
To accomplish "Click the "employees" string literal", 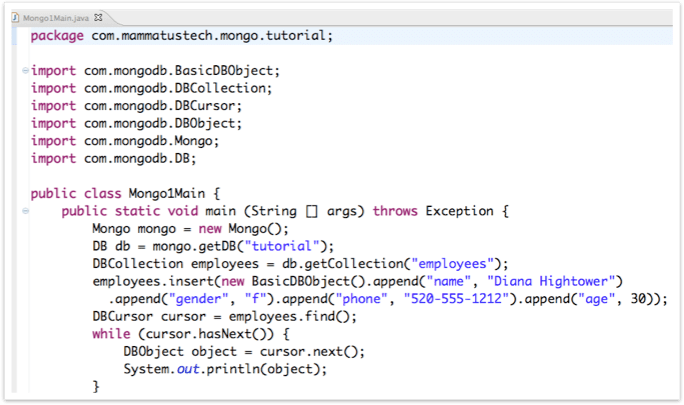I will click(x=453, y=264).
